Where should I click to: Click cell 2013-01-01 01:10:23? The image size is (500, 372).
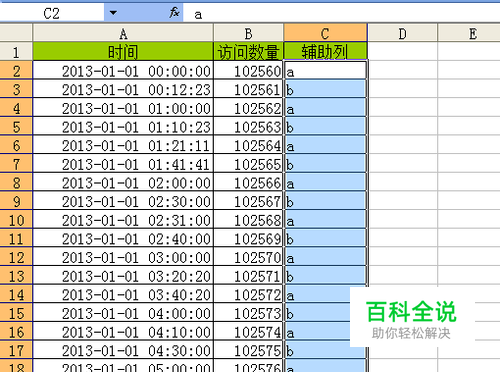(123, 126)
